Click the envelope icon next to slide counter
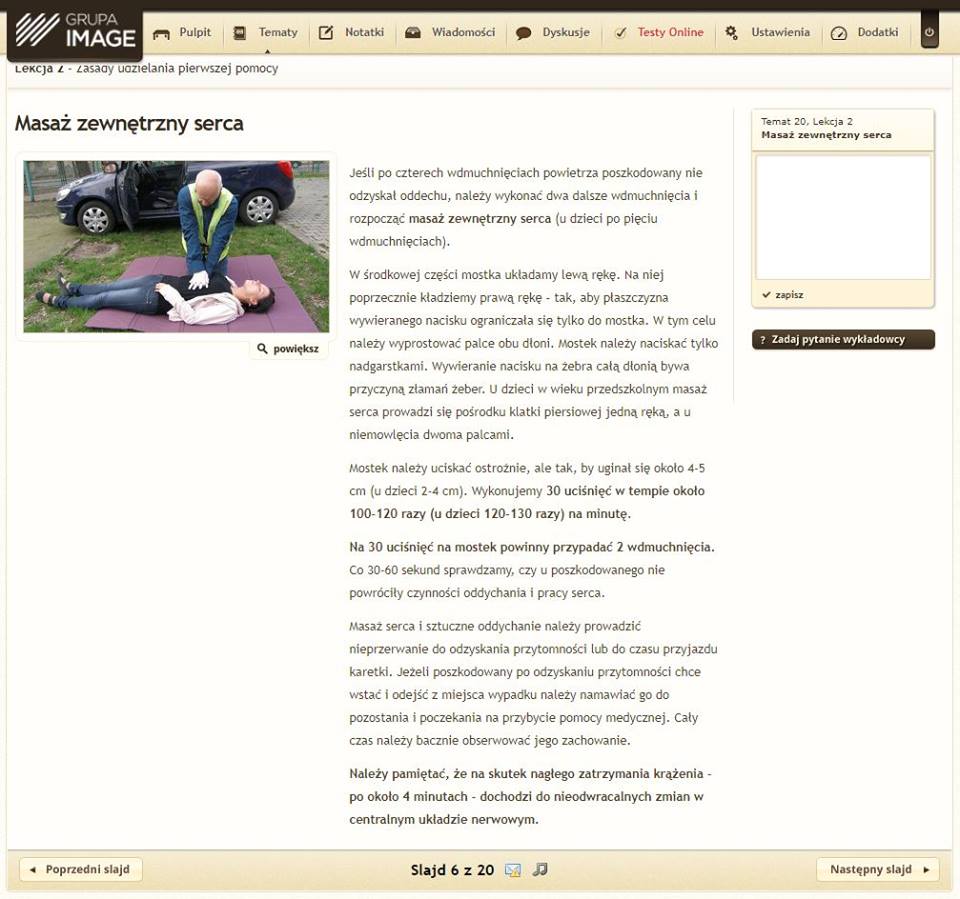 pyautogui.click(x=512, y=870)
